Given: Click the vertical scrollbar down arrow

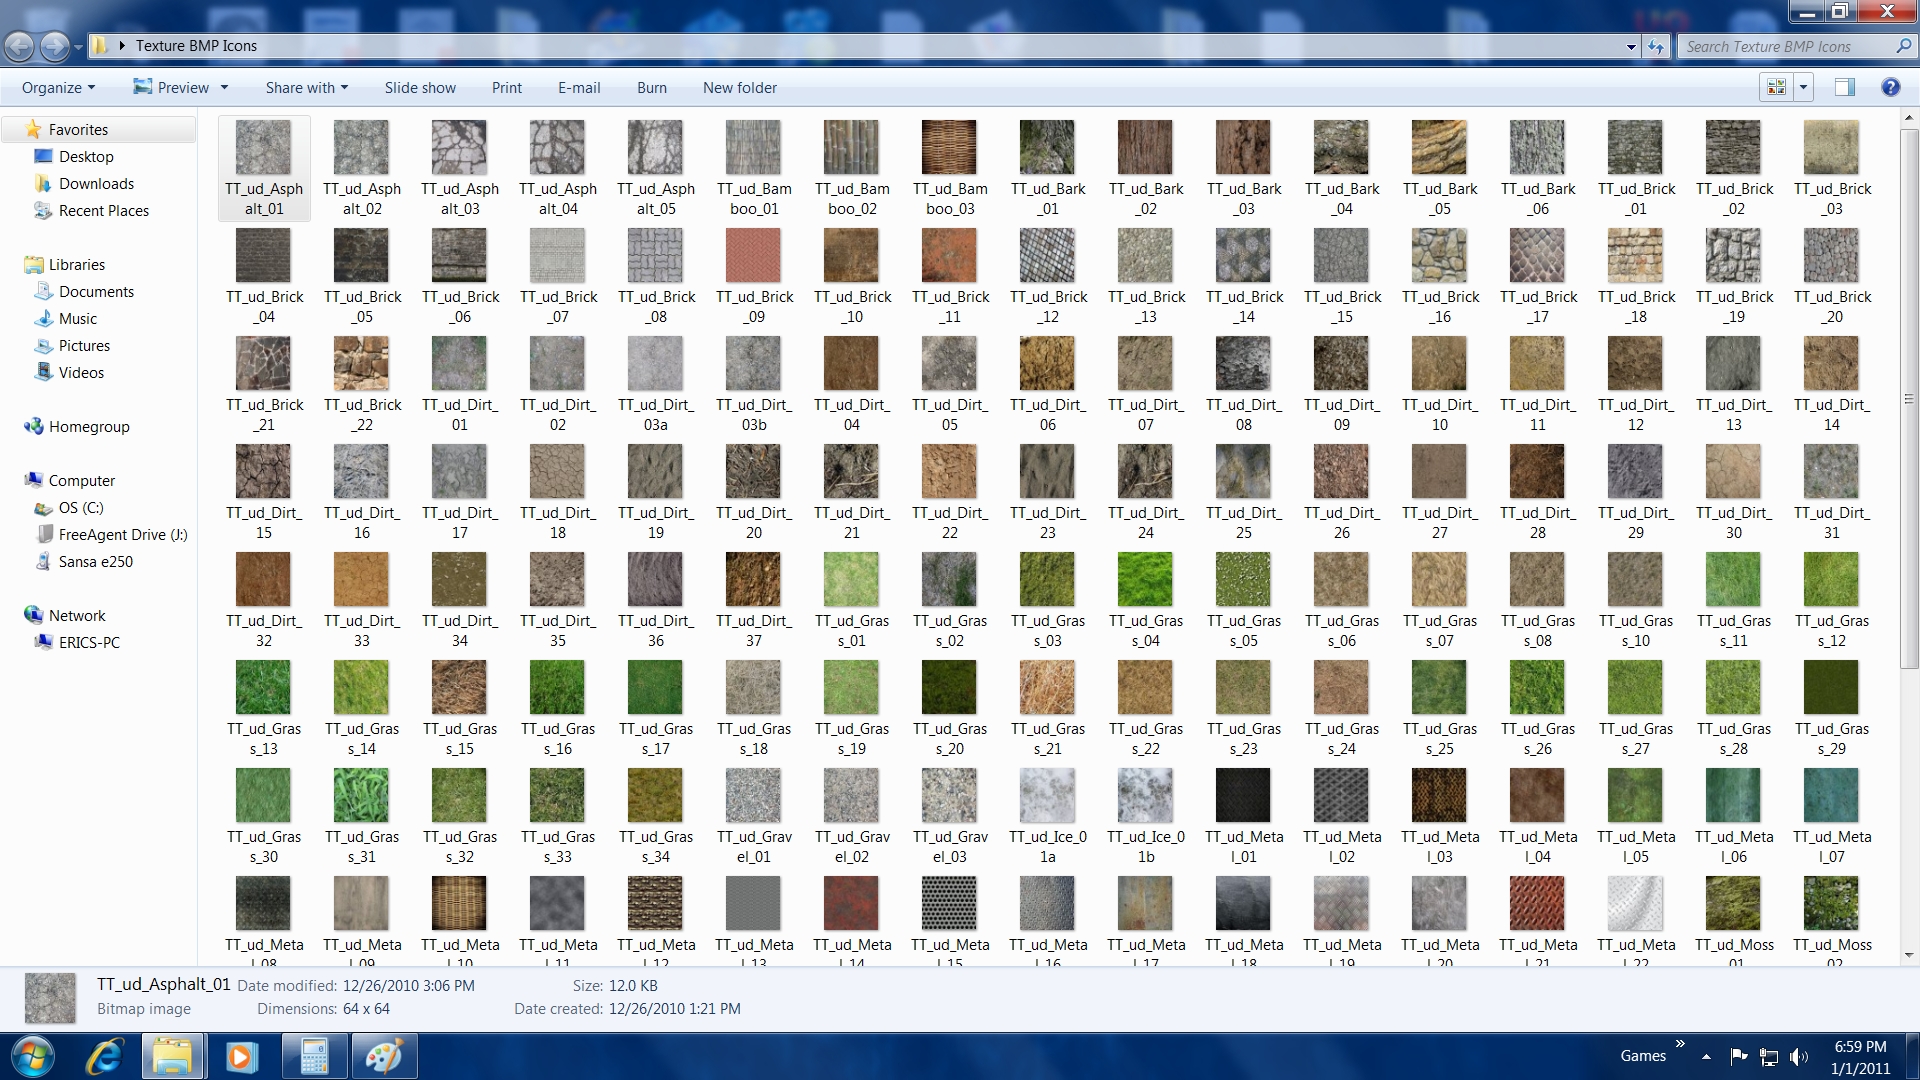Looking at the screenshot, I should [x=1909, y=955].
